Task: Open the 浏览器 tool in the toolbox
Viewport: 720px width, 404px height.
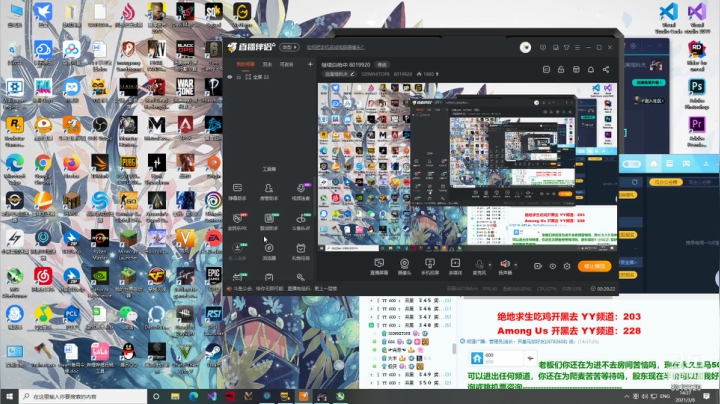Action: (x=269, y=252)
